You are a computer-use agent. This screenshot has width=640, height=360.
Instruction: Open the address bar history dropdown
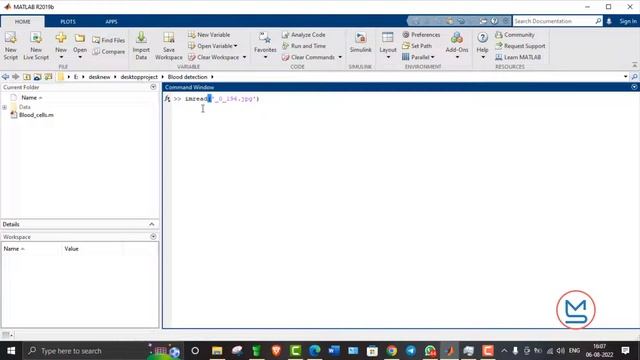(x=625, y=77)
